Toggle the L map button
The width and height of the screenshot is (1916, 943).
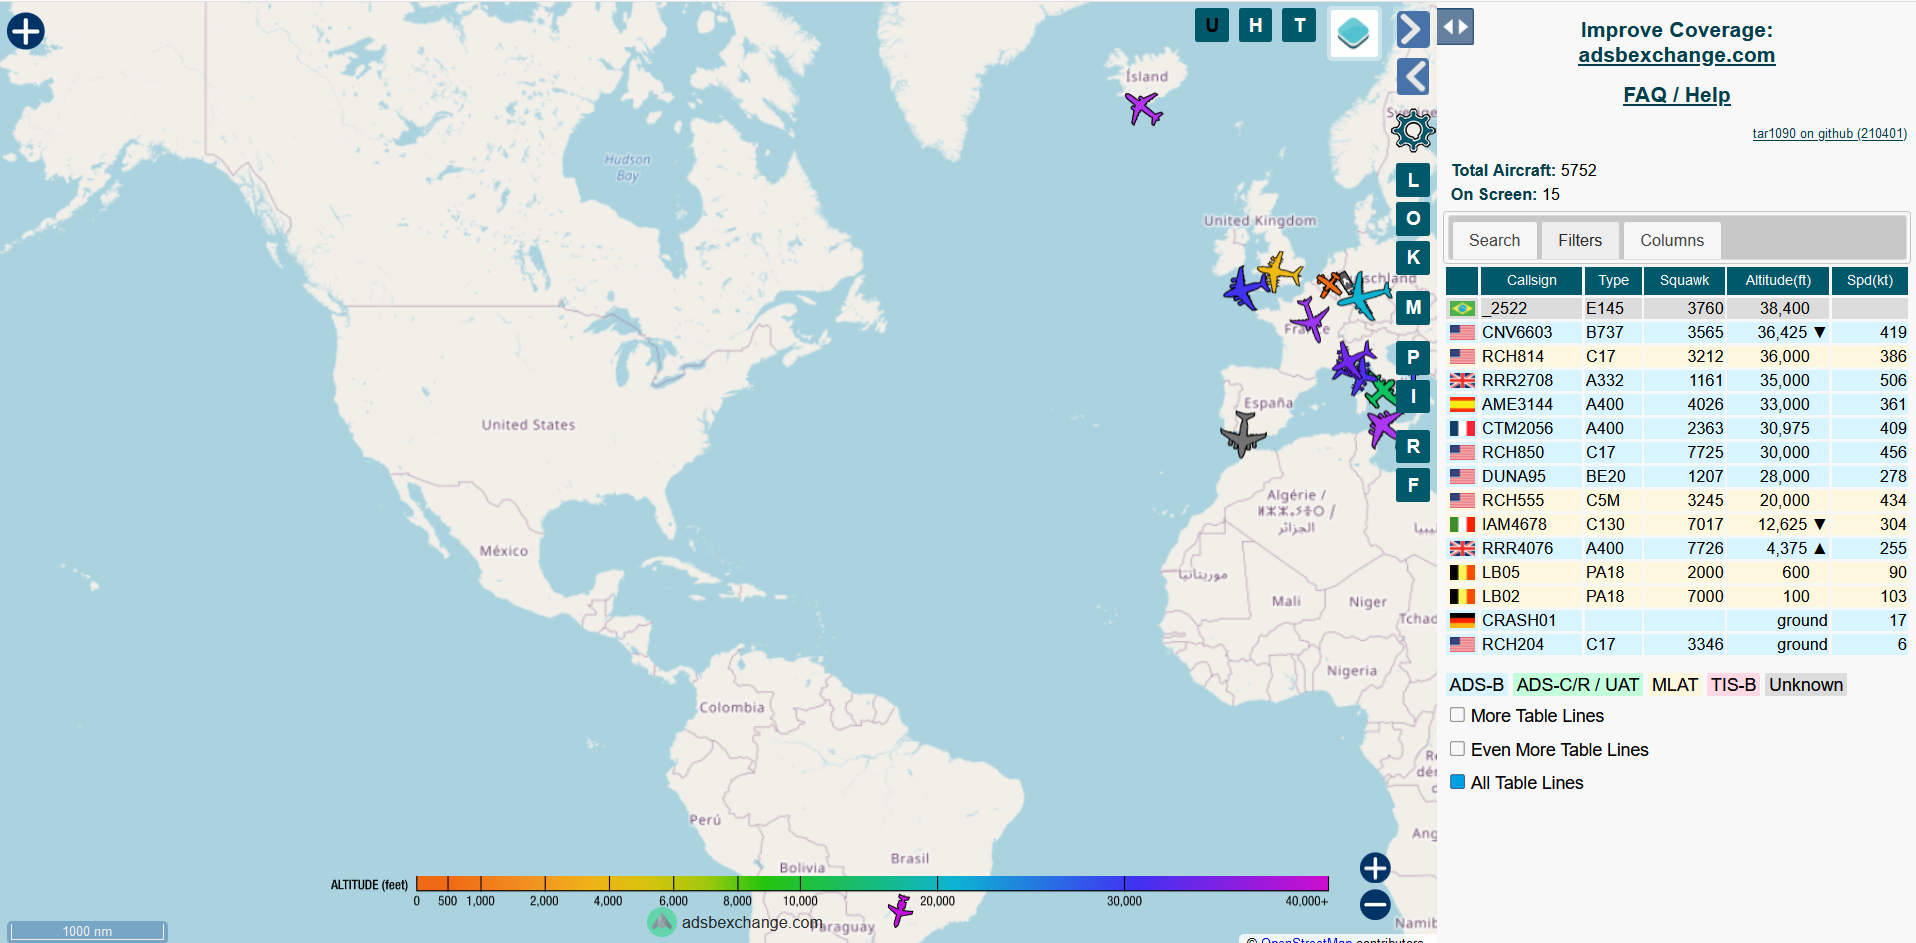click(x=1413, y=180)
